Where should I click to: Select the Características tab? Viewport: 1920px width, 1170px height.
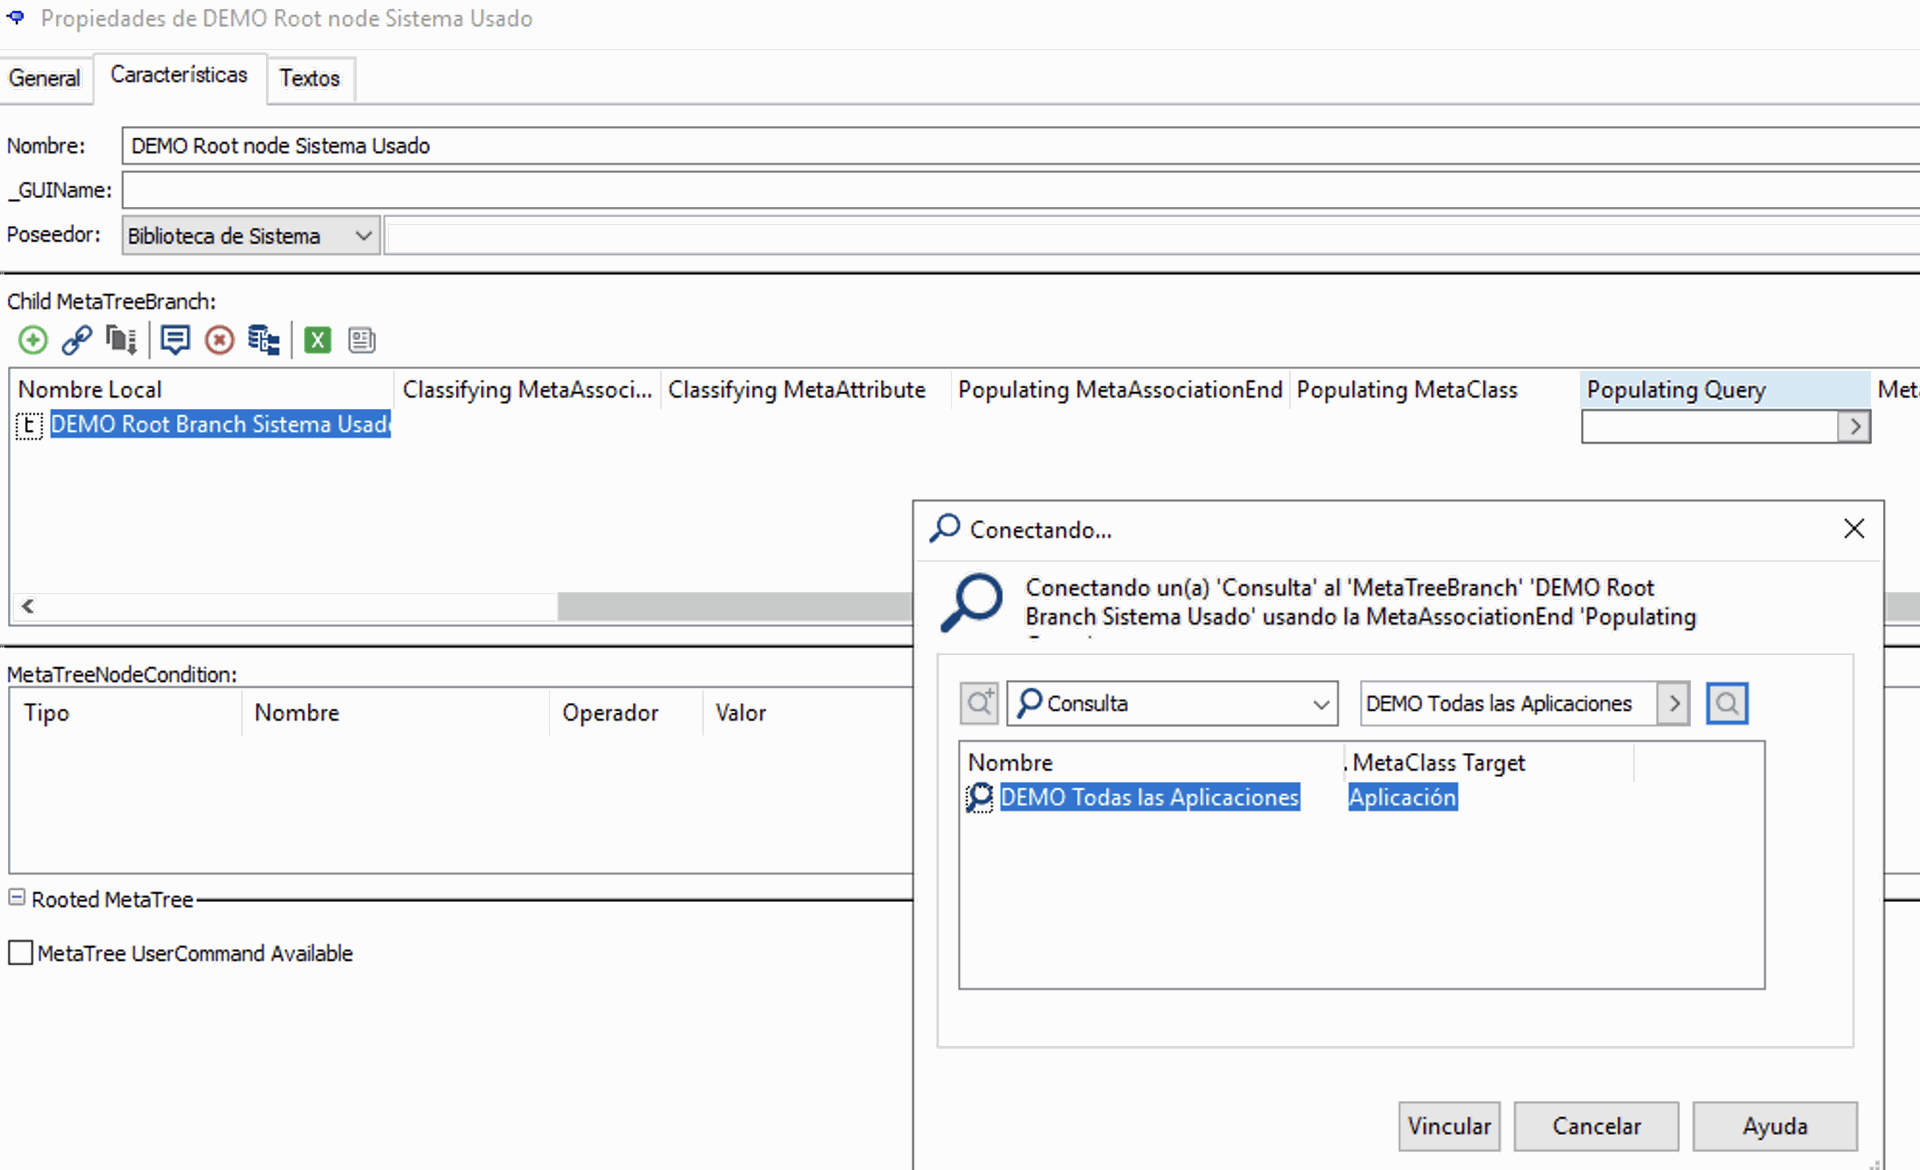click(179, 75)
